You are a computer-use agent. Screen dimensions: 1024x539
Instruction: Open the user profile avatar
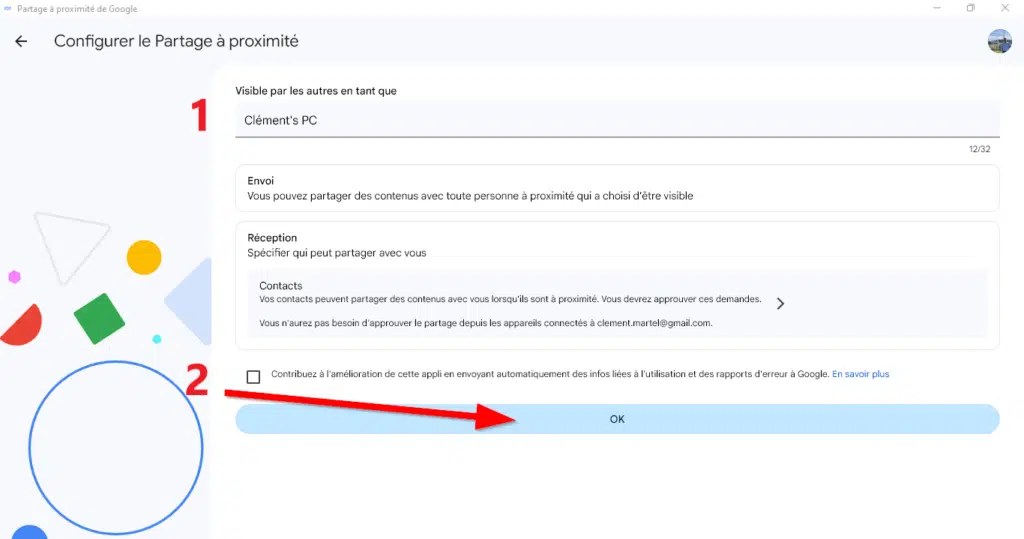pos(999,41)
